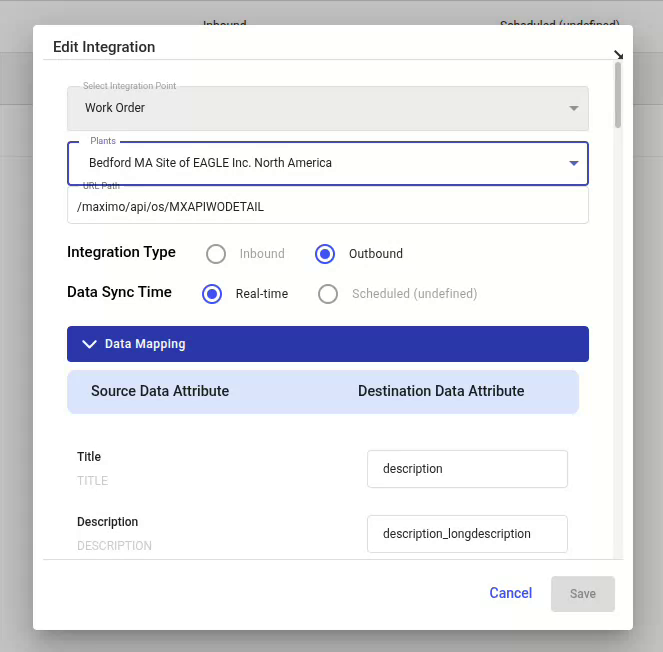663x652 pixels.
Task: Open the Select Integration Point dropdown
Action: click(x=328, y=108)
